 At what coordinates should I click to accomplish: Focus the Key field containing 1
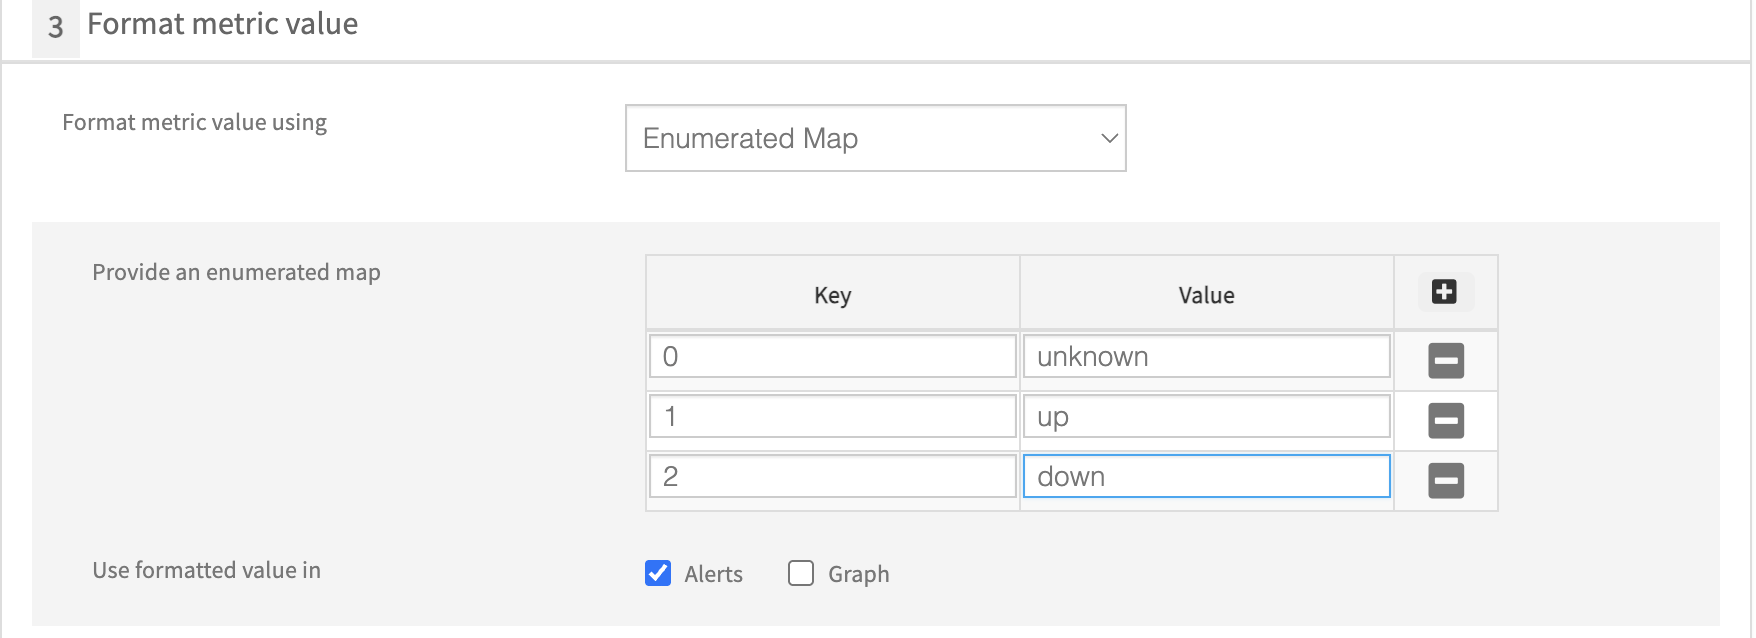pos(832,417)
